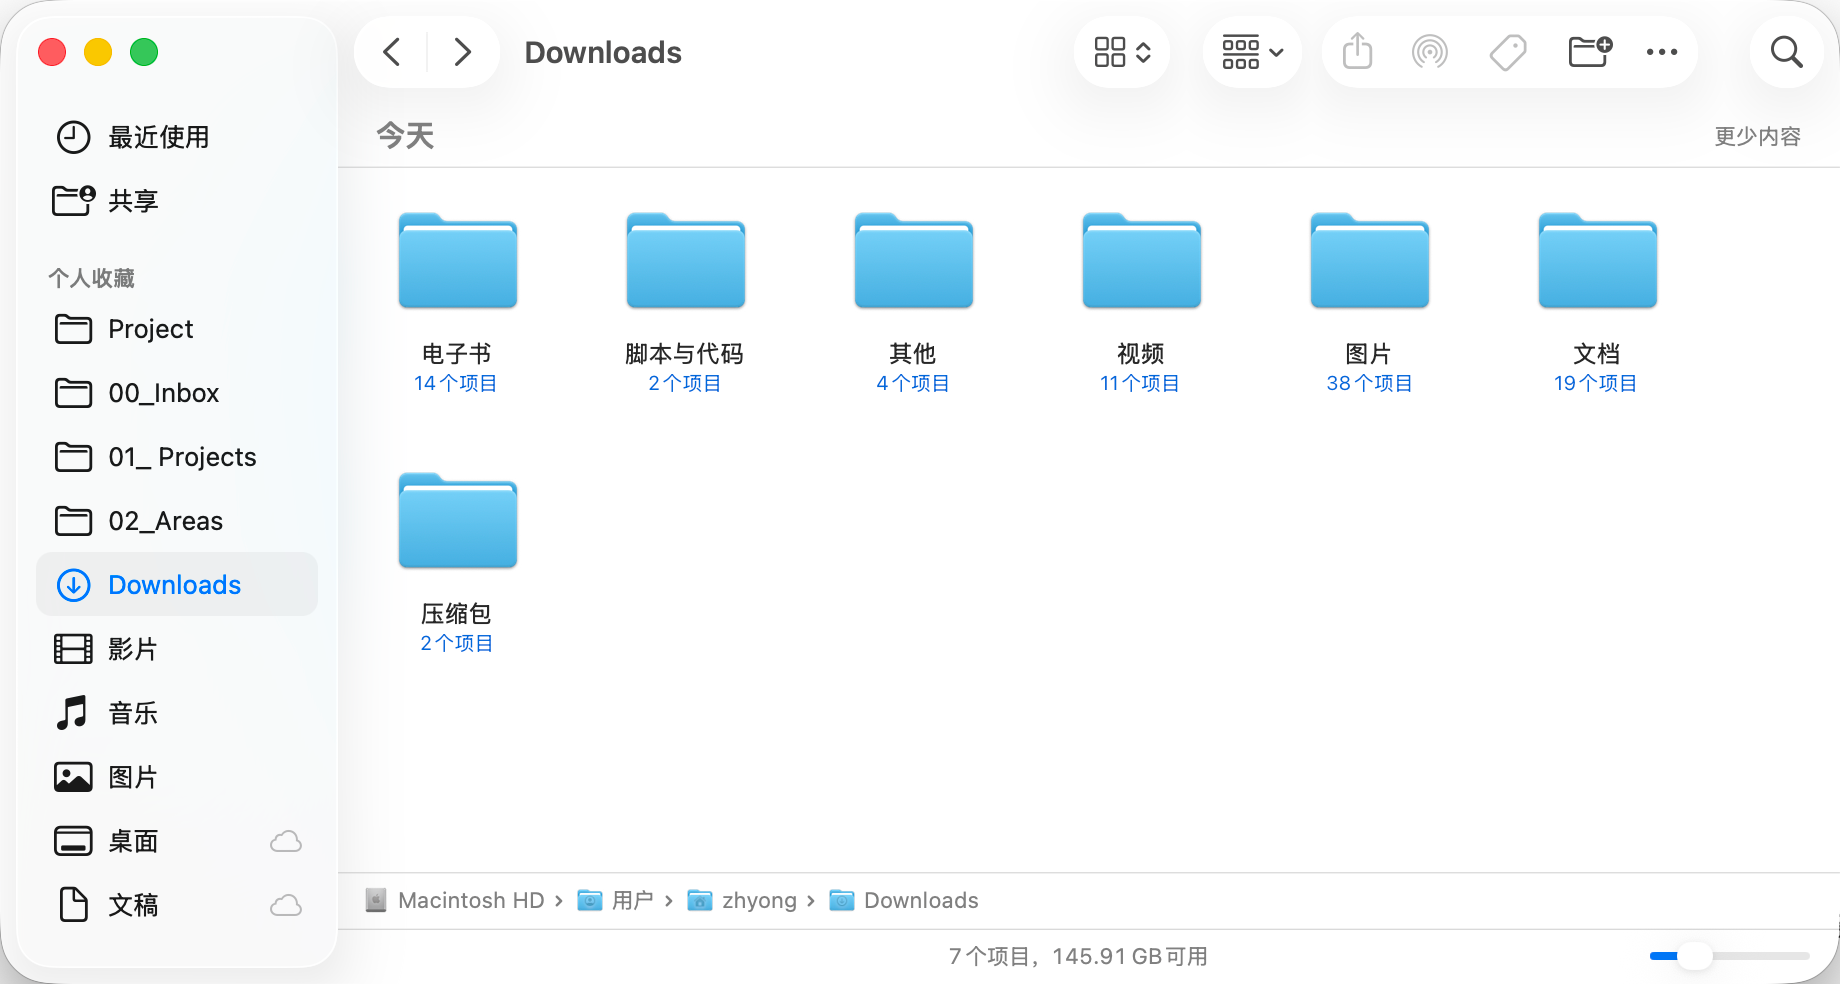Select 01_ Projects in the sidebar
The height and width of the screenshot is (984, 1840).
click(177, 457)
